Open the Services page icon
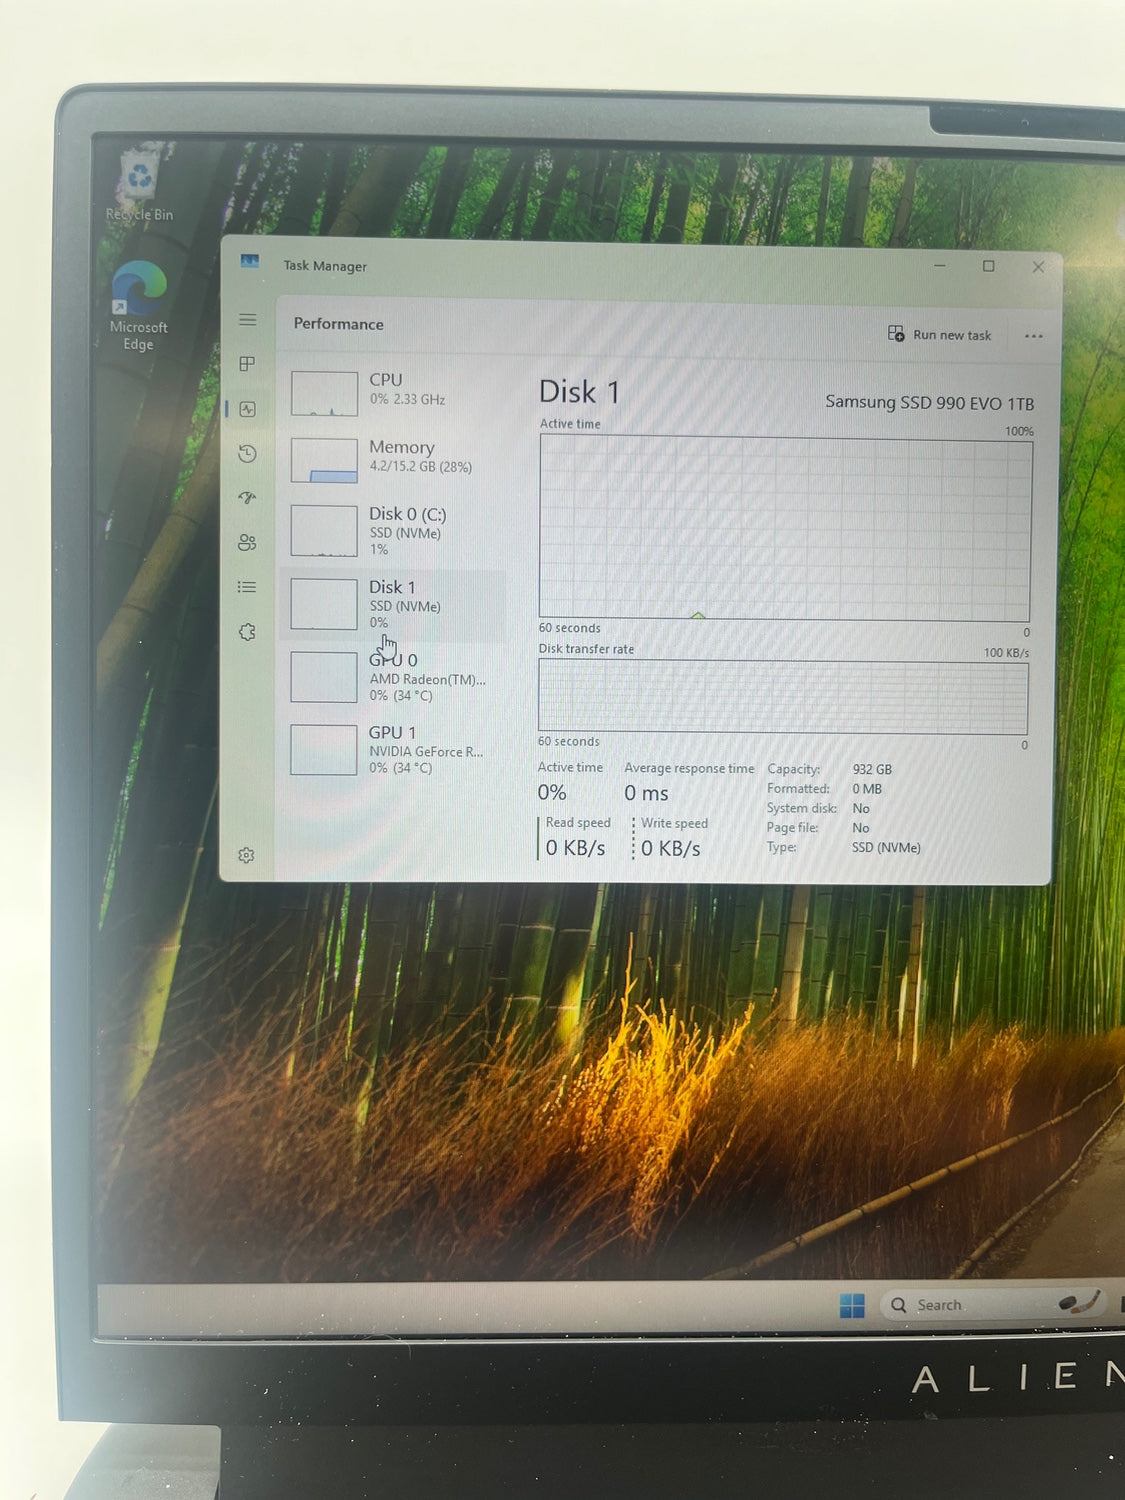 pyautogui.click(x=248, y=632)
